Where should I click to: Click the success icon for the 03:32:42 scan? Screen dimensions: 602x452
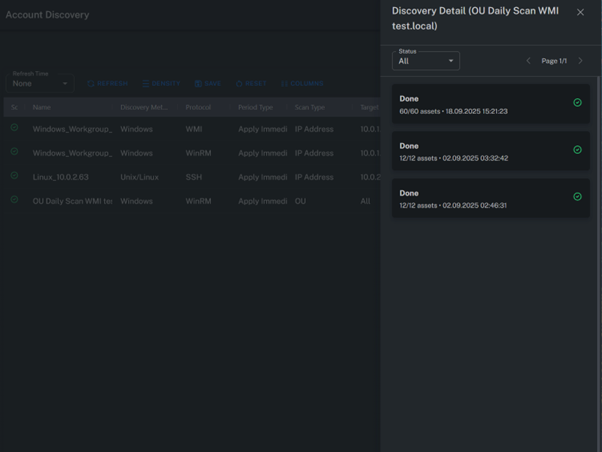coord(577,150)
